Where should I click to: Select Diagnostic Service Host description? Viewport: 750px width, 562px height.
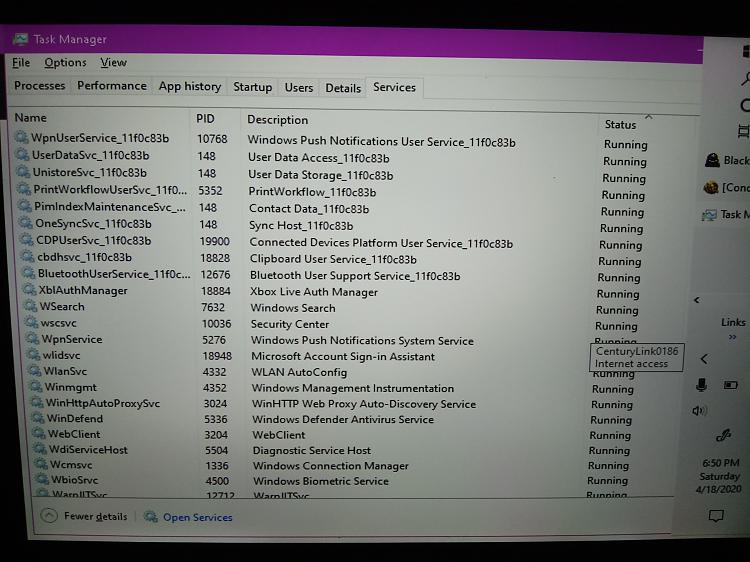(x=312, y=451)
